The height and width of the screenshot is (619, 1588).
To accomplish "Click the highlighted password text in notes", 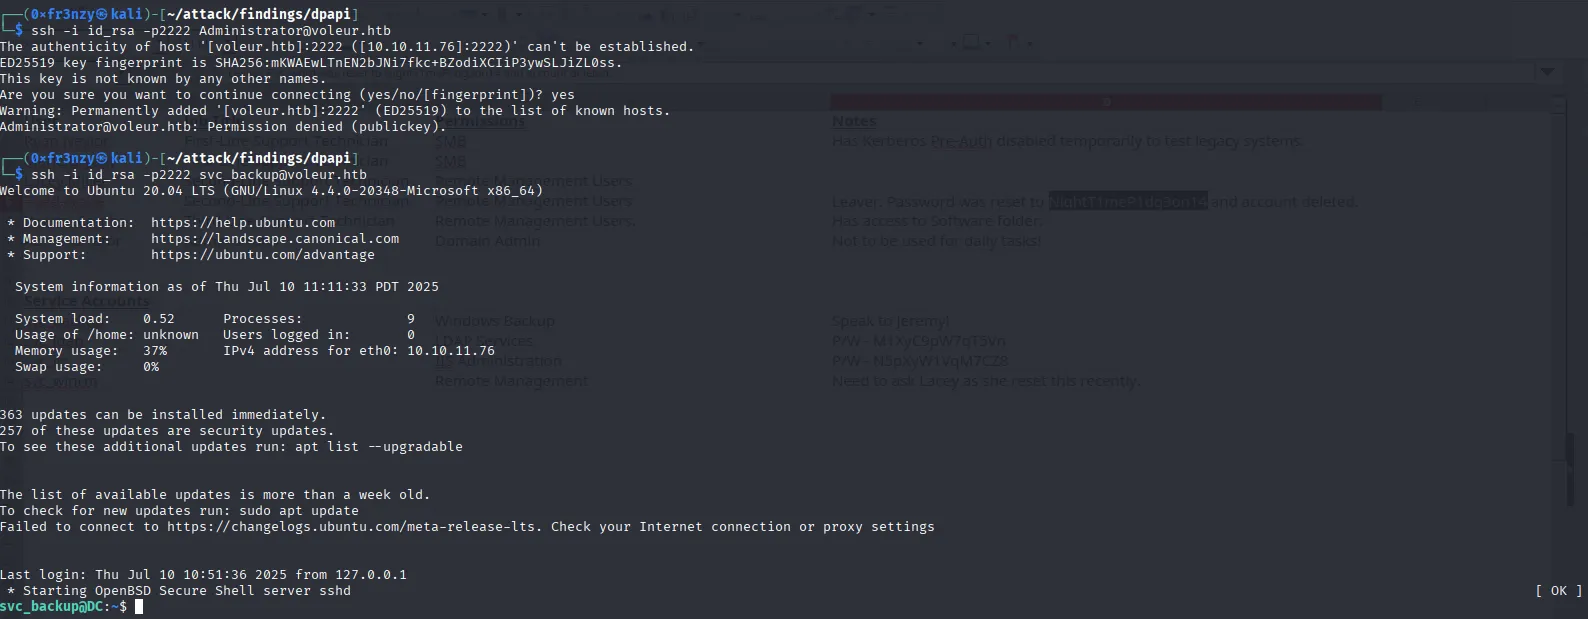I will tap(1128, 201).
